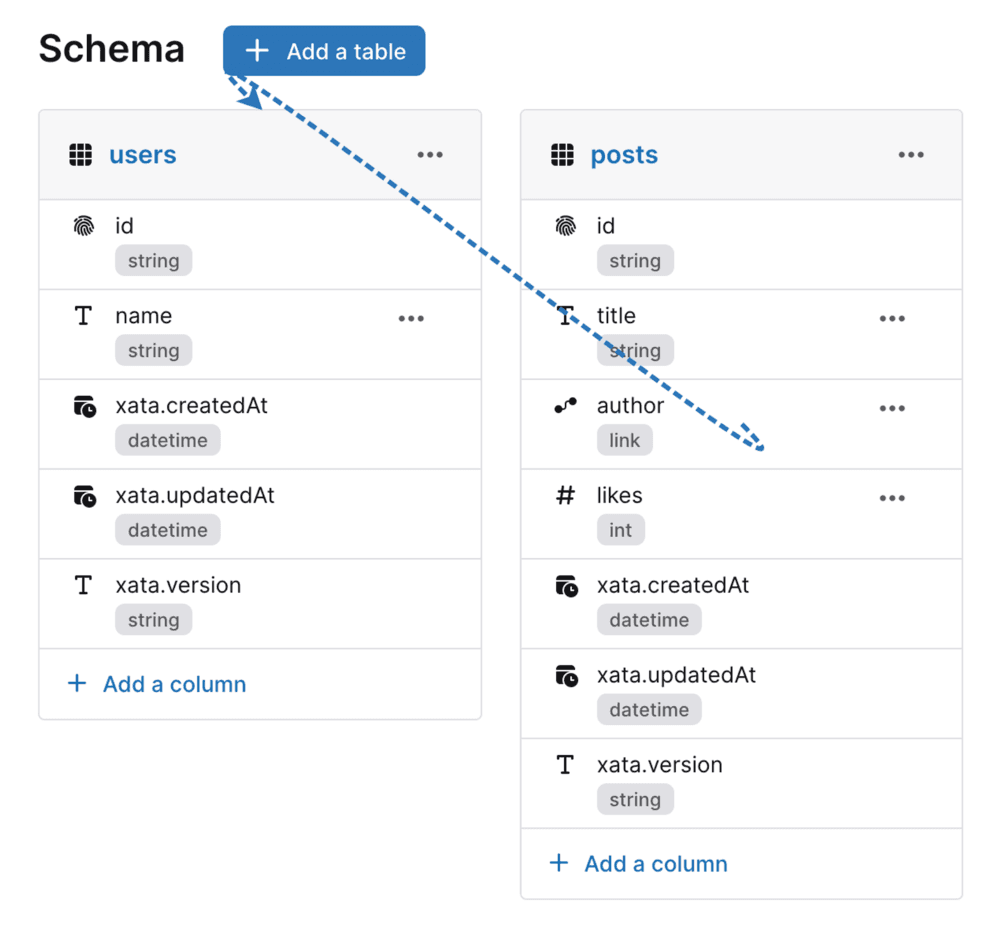Open the likes column options menu
This screenshot has height=936, width=1000.
(892, 498)
